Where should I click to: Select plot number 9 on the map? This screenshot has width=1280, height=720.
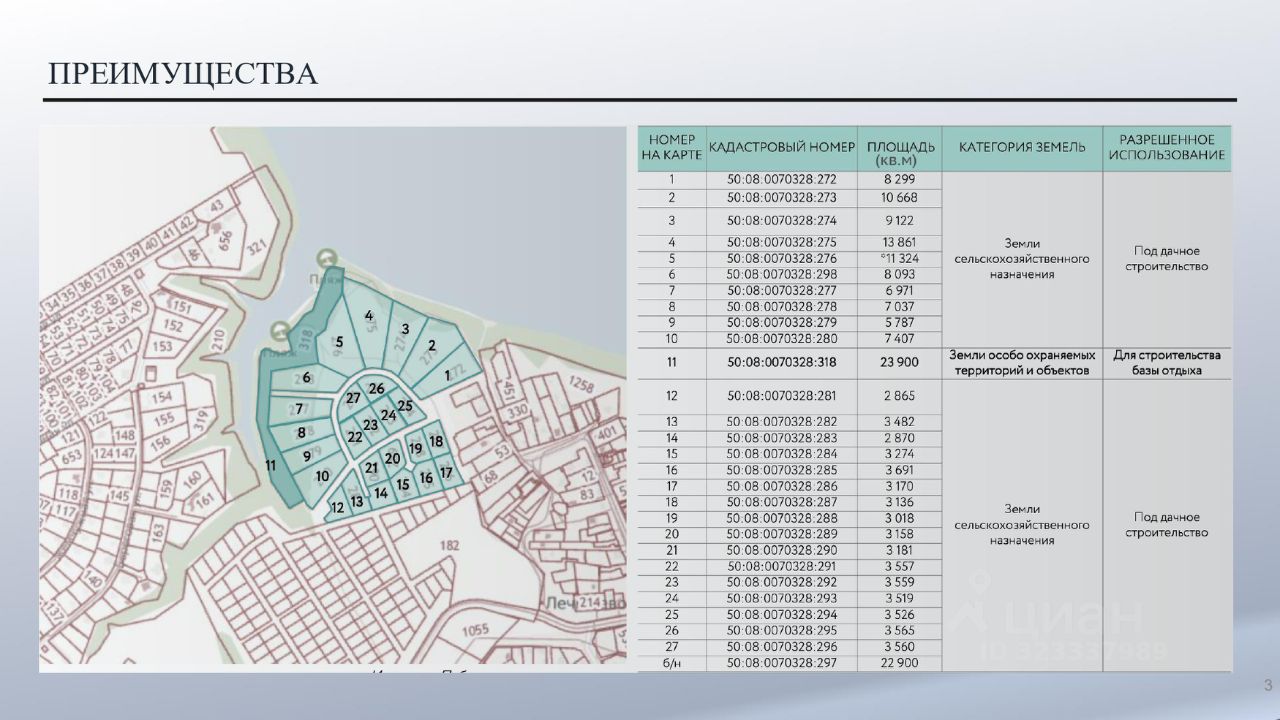[x=307, y=456]
